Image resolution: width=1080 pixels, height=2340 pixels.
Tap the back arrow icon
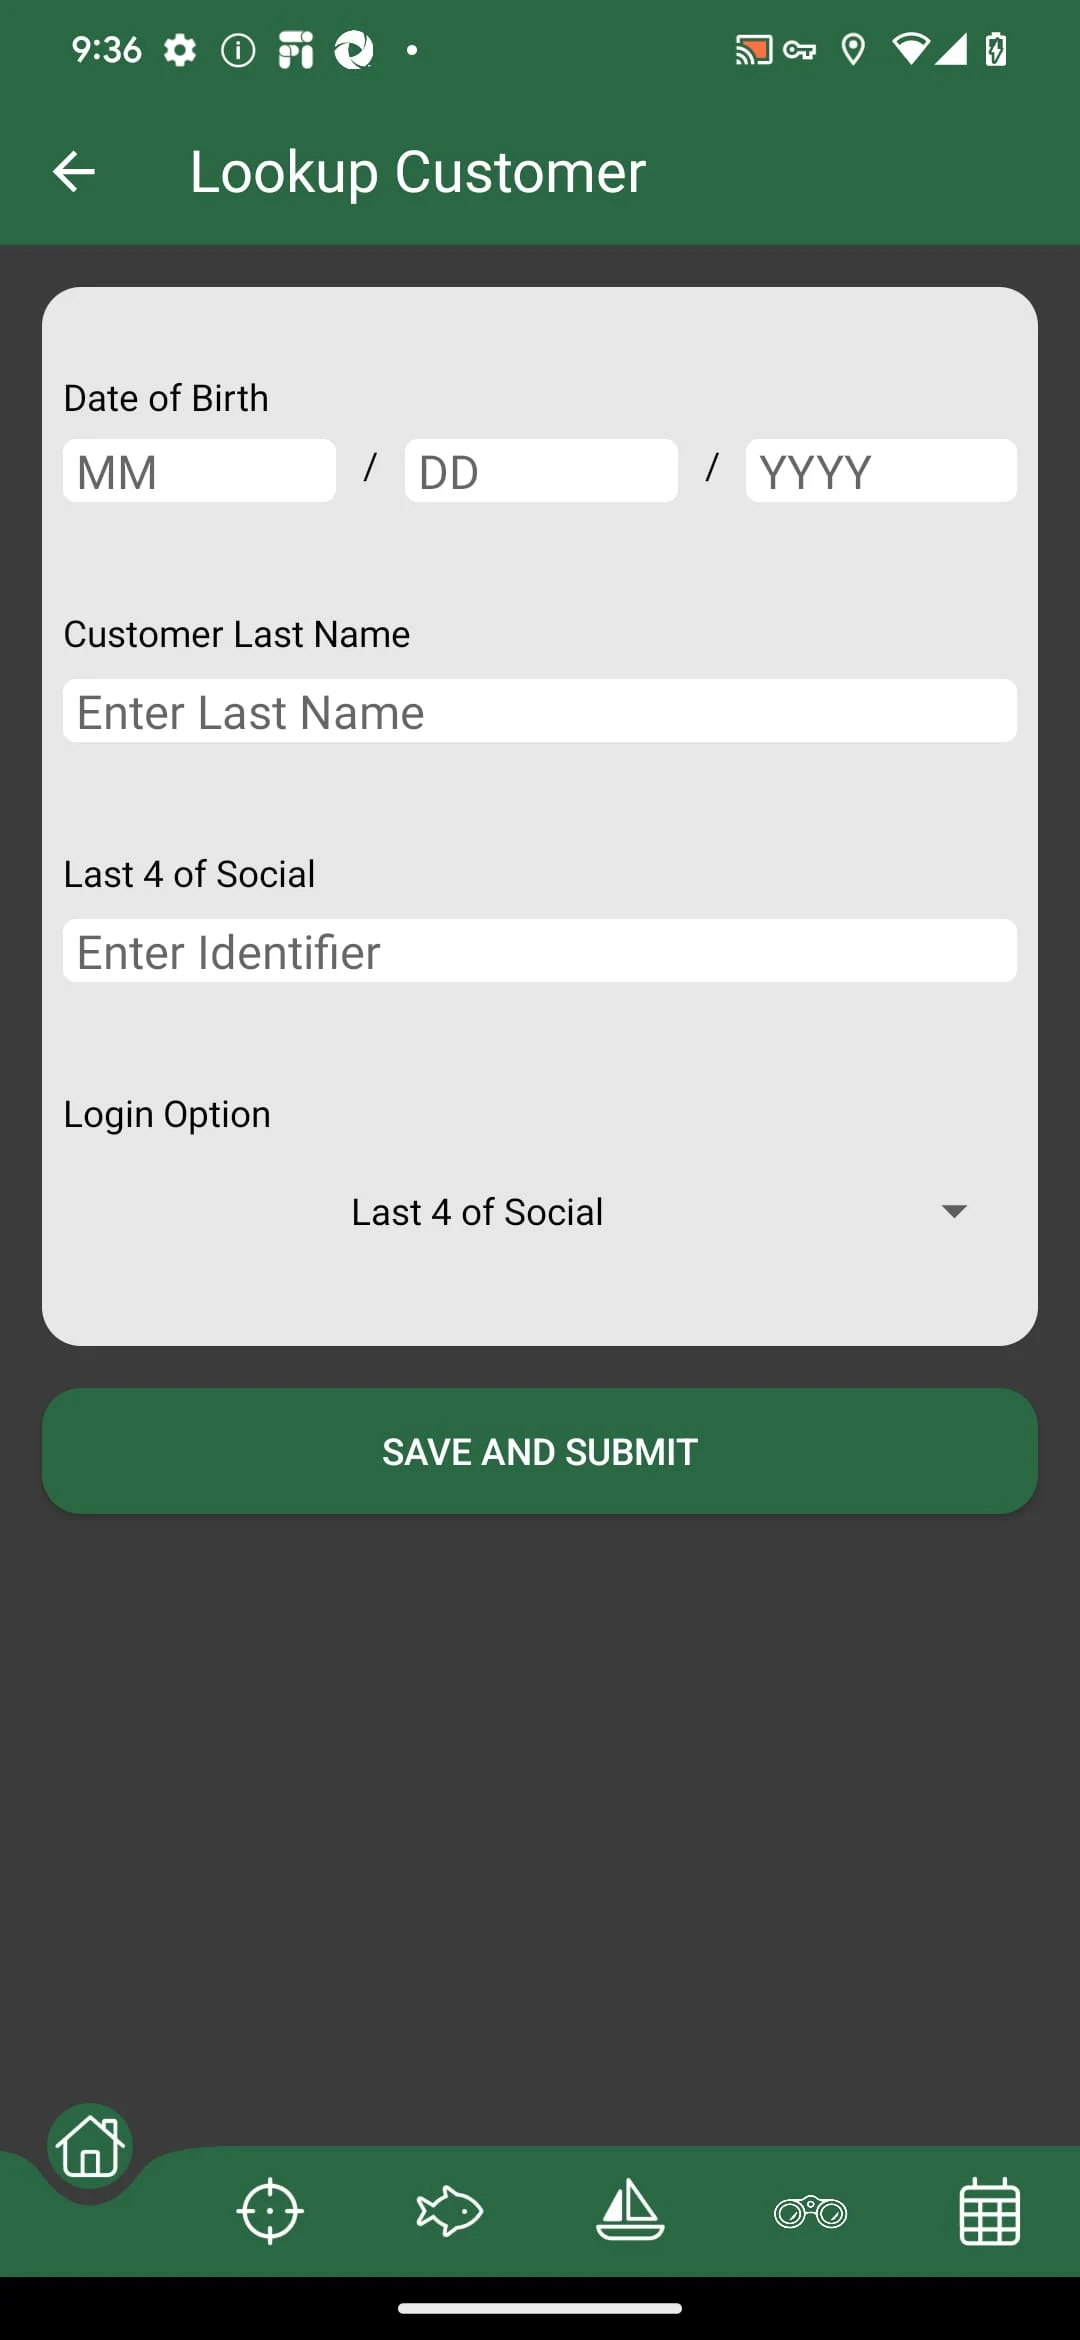point(74,172)
